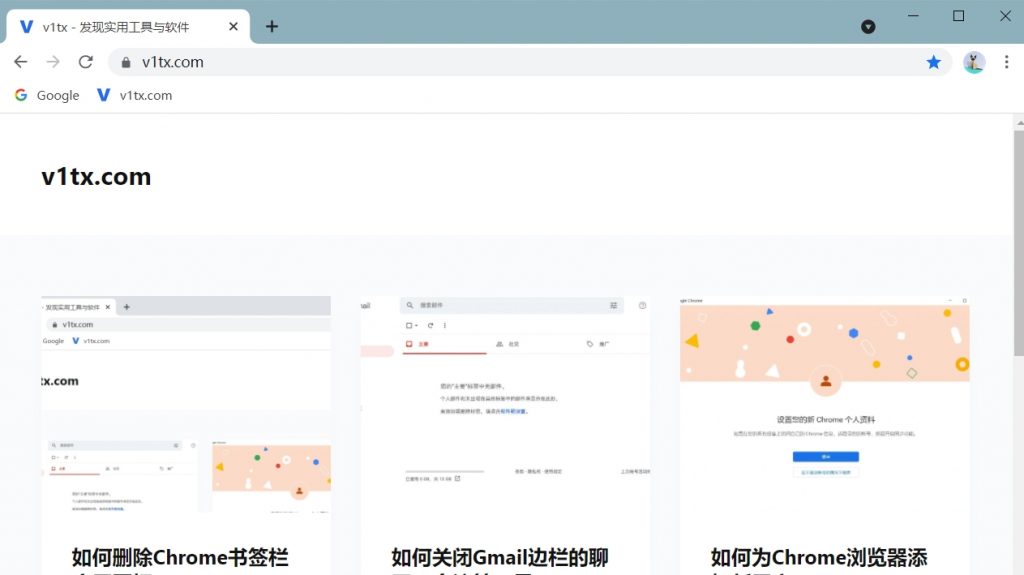
Task: Go forward using the forward arrow
Action: click(53, 62)
